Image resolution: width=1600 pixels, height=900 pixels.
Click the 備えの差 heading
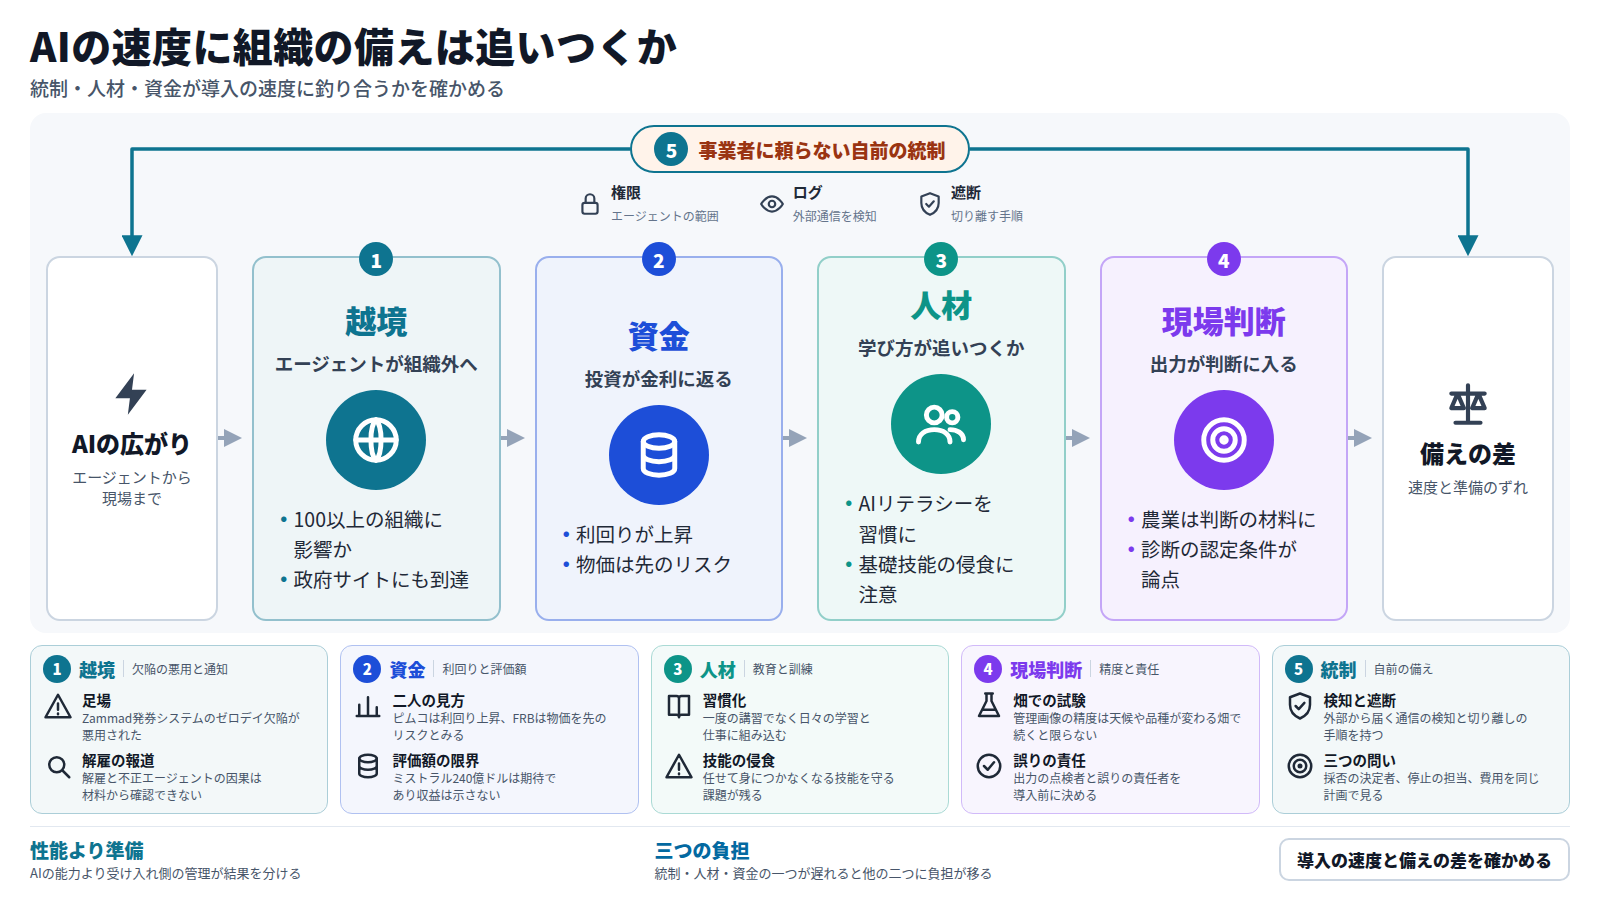coord(1468,455)
